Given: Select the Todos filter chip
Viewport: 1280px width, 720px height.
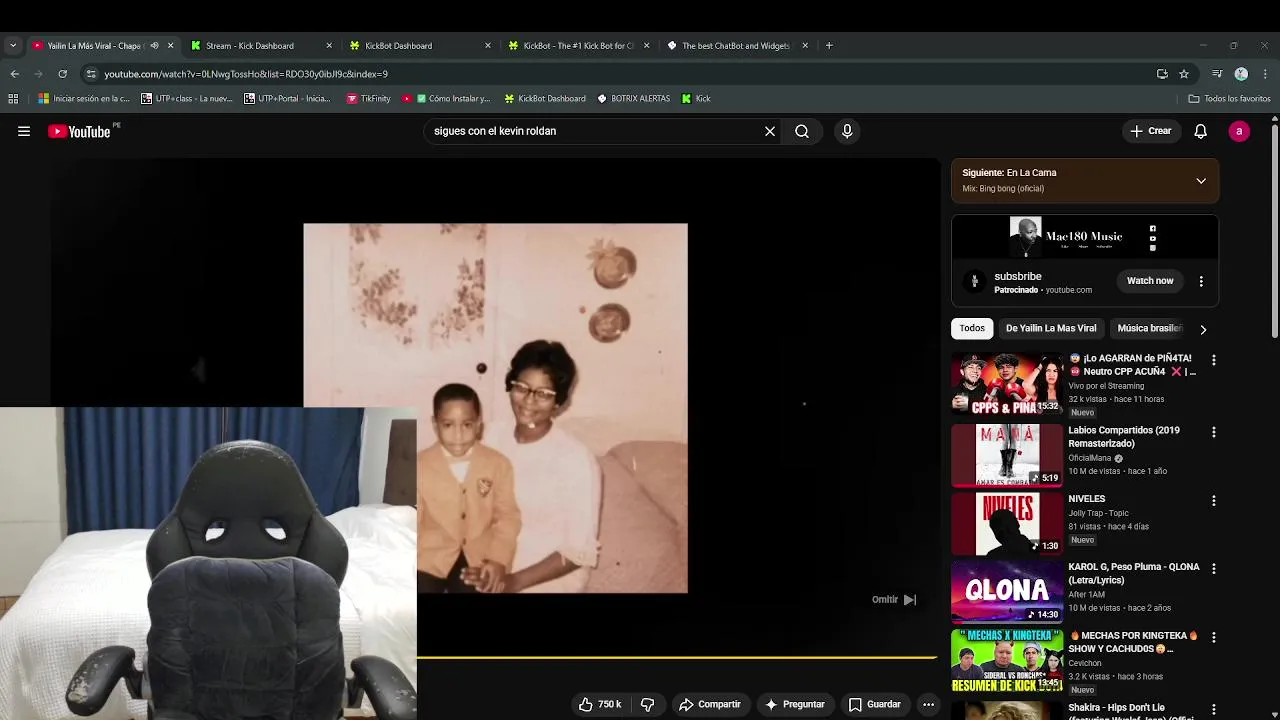Looking at the screenshot, I should (972, 328).
